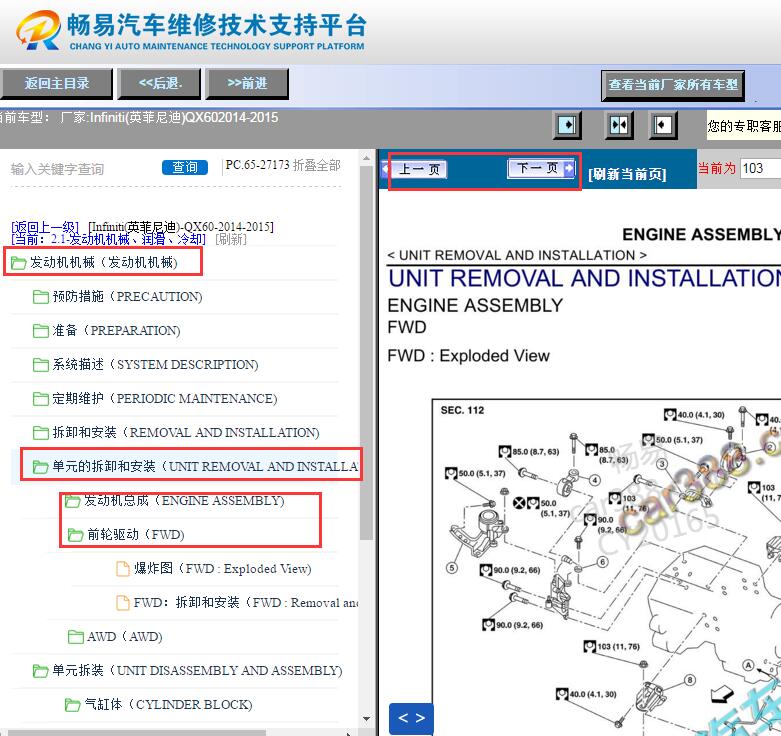Click folder icon beside 预防措施 PRECAUTION
The height and width of the screenshot is (736, 781).
[x=40, y=297]
